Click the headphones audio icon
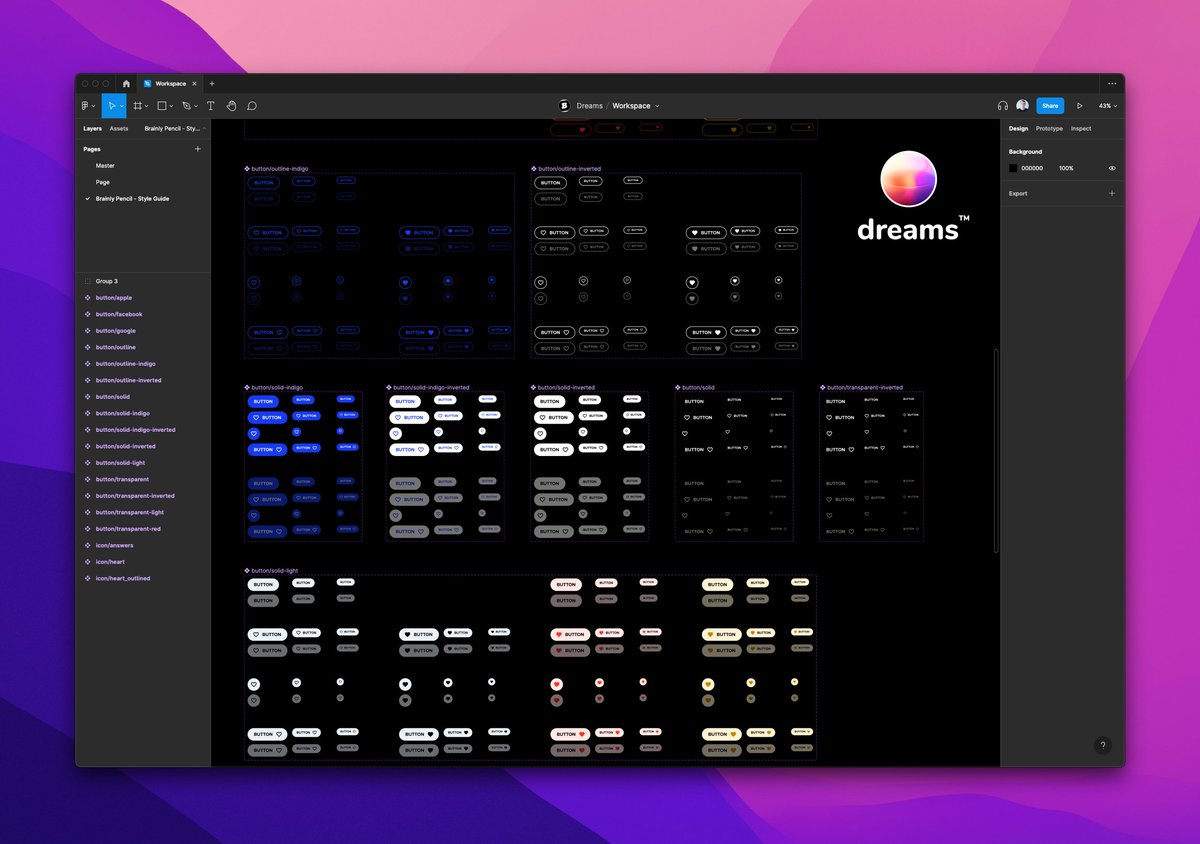The height and width of the screenshot is (844, 1200). [1003, 105]
